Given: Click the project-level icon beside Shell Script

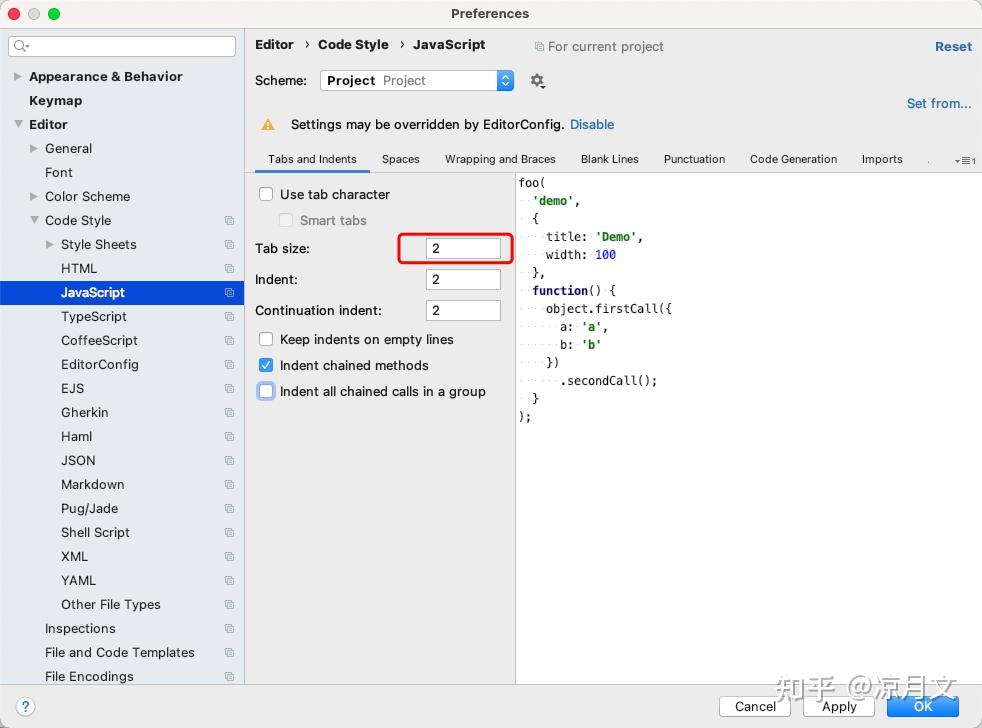Looking at the screenshot, I should (x=229, y=533).
